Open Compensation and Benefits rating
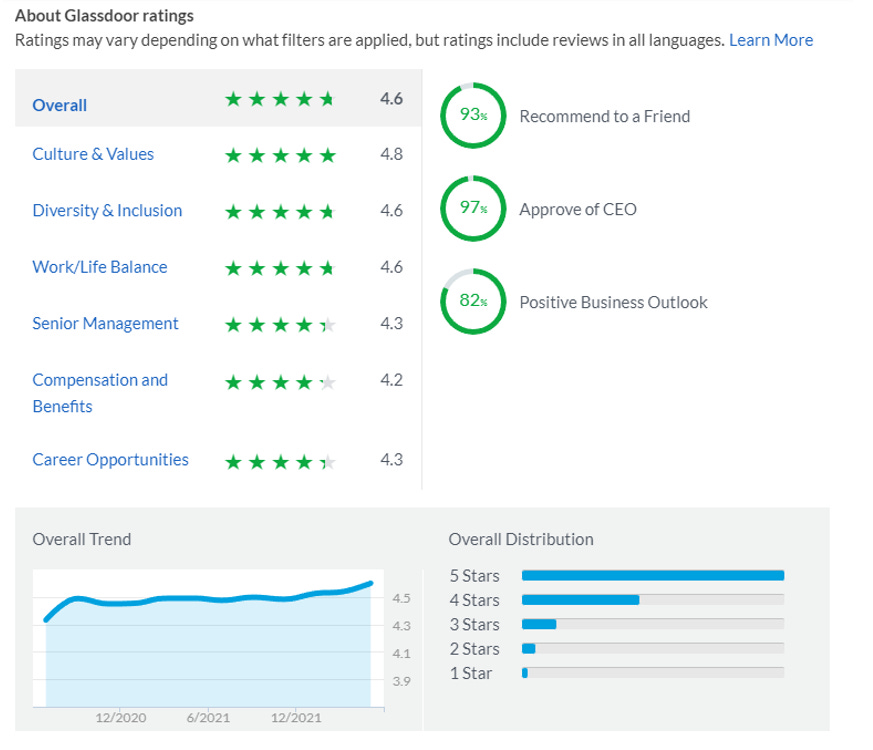The height and width of the screenshot is (750, 873). coord(100,393)
